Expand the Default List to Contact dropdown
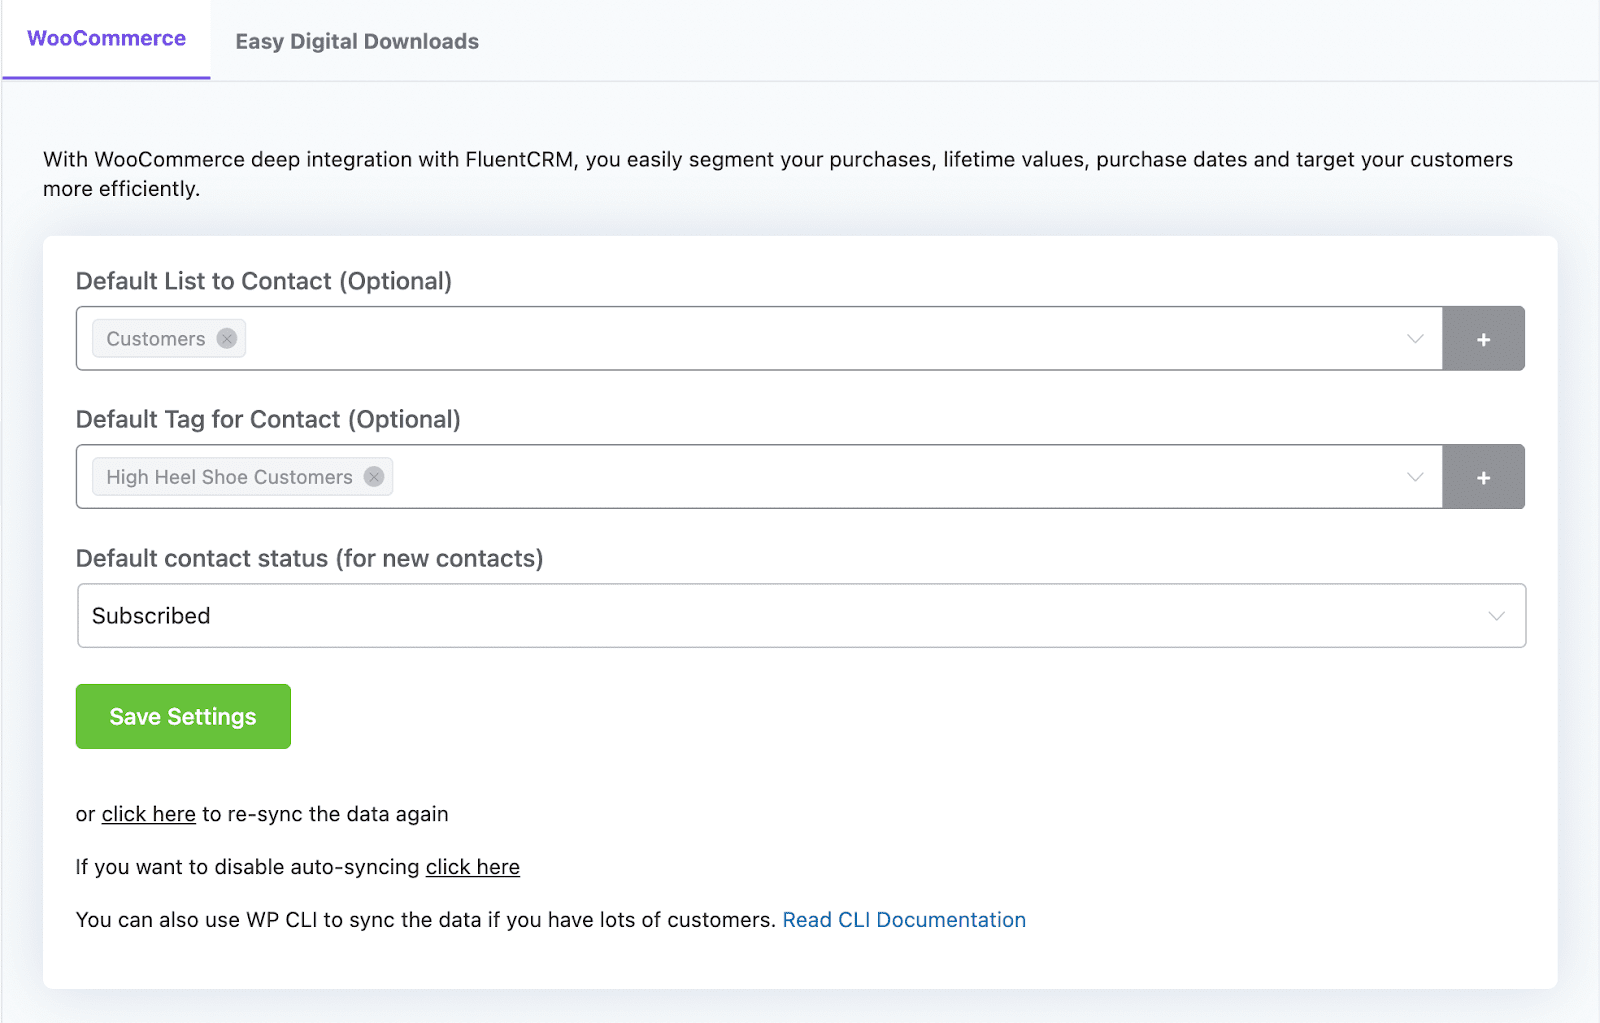Screen dimensions: 1600x1023 click(x=1415, y=339)
